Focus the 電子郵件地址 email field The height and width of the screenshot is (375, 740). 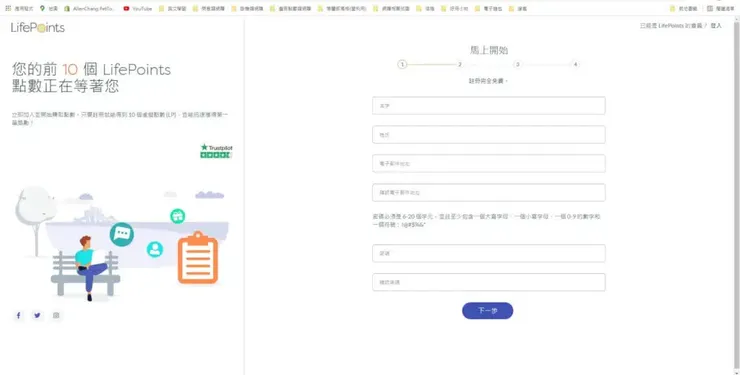pyautogui.click(x=488, y=164)
